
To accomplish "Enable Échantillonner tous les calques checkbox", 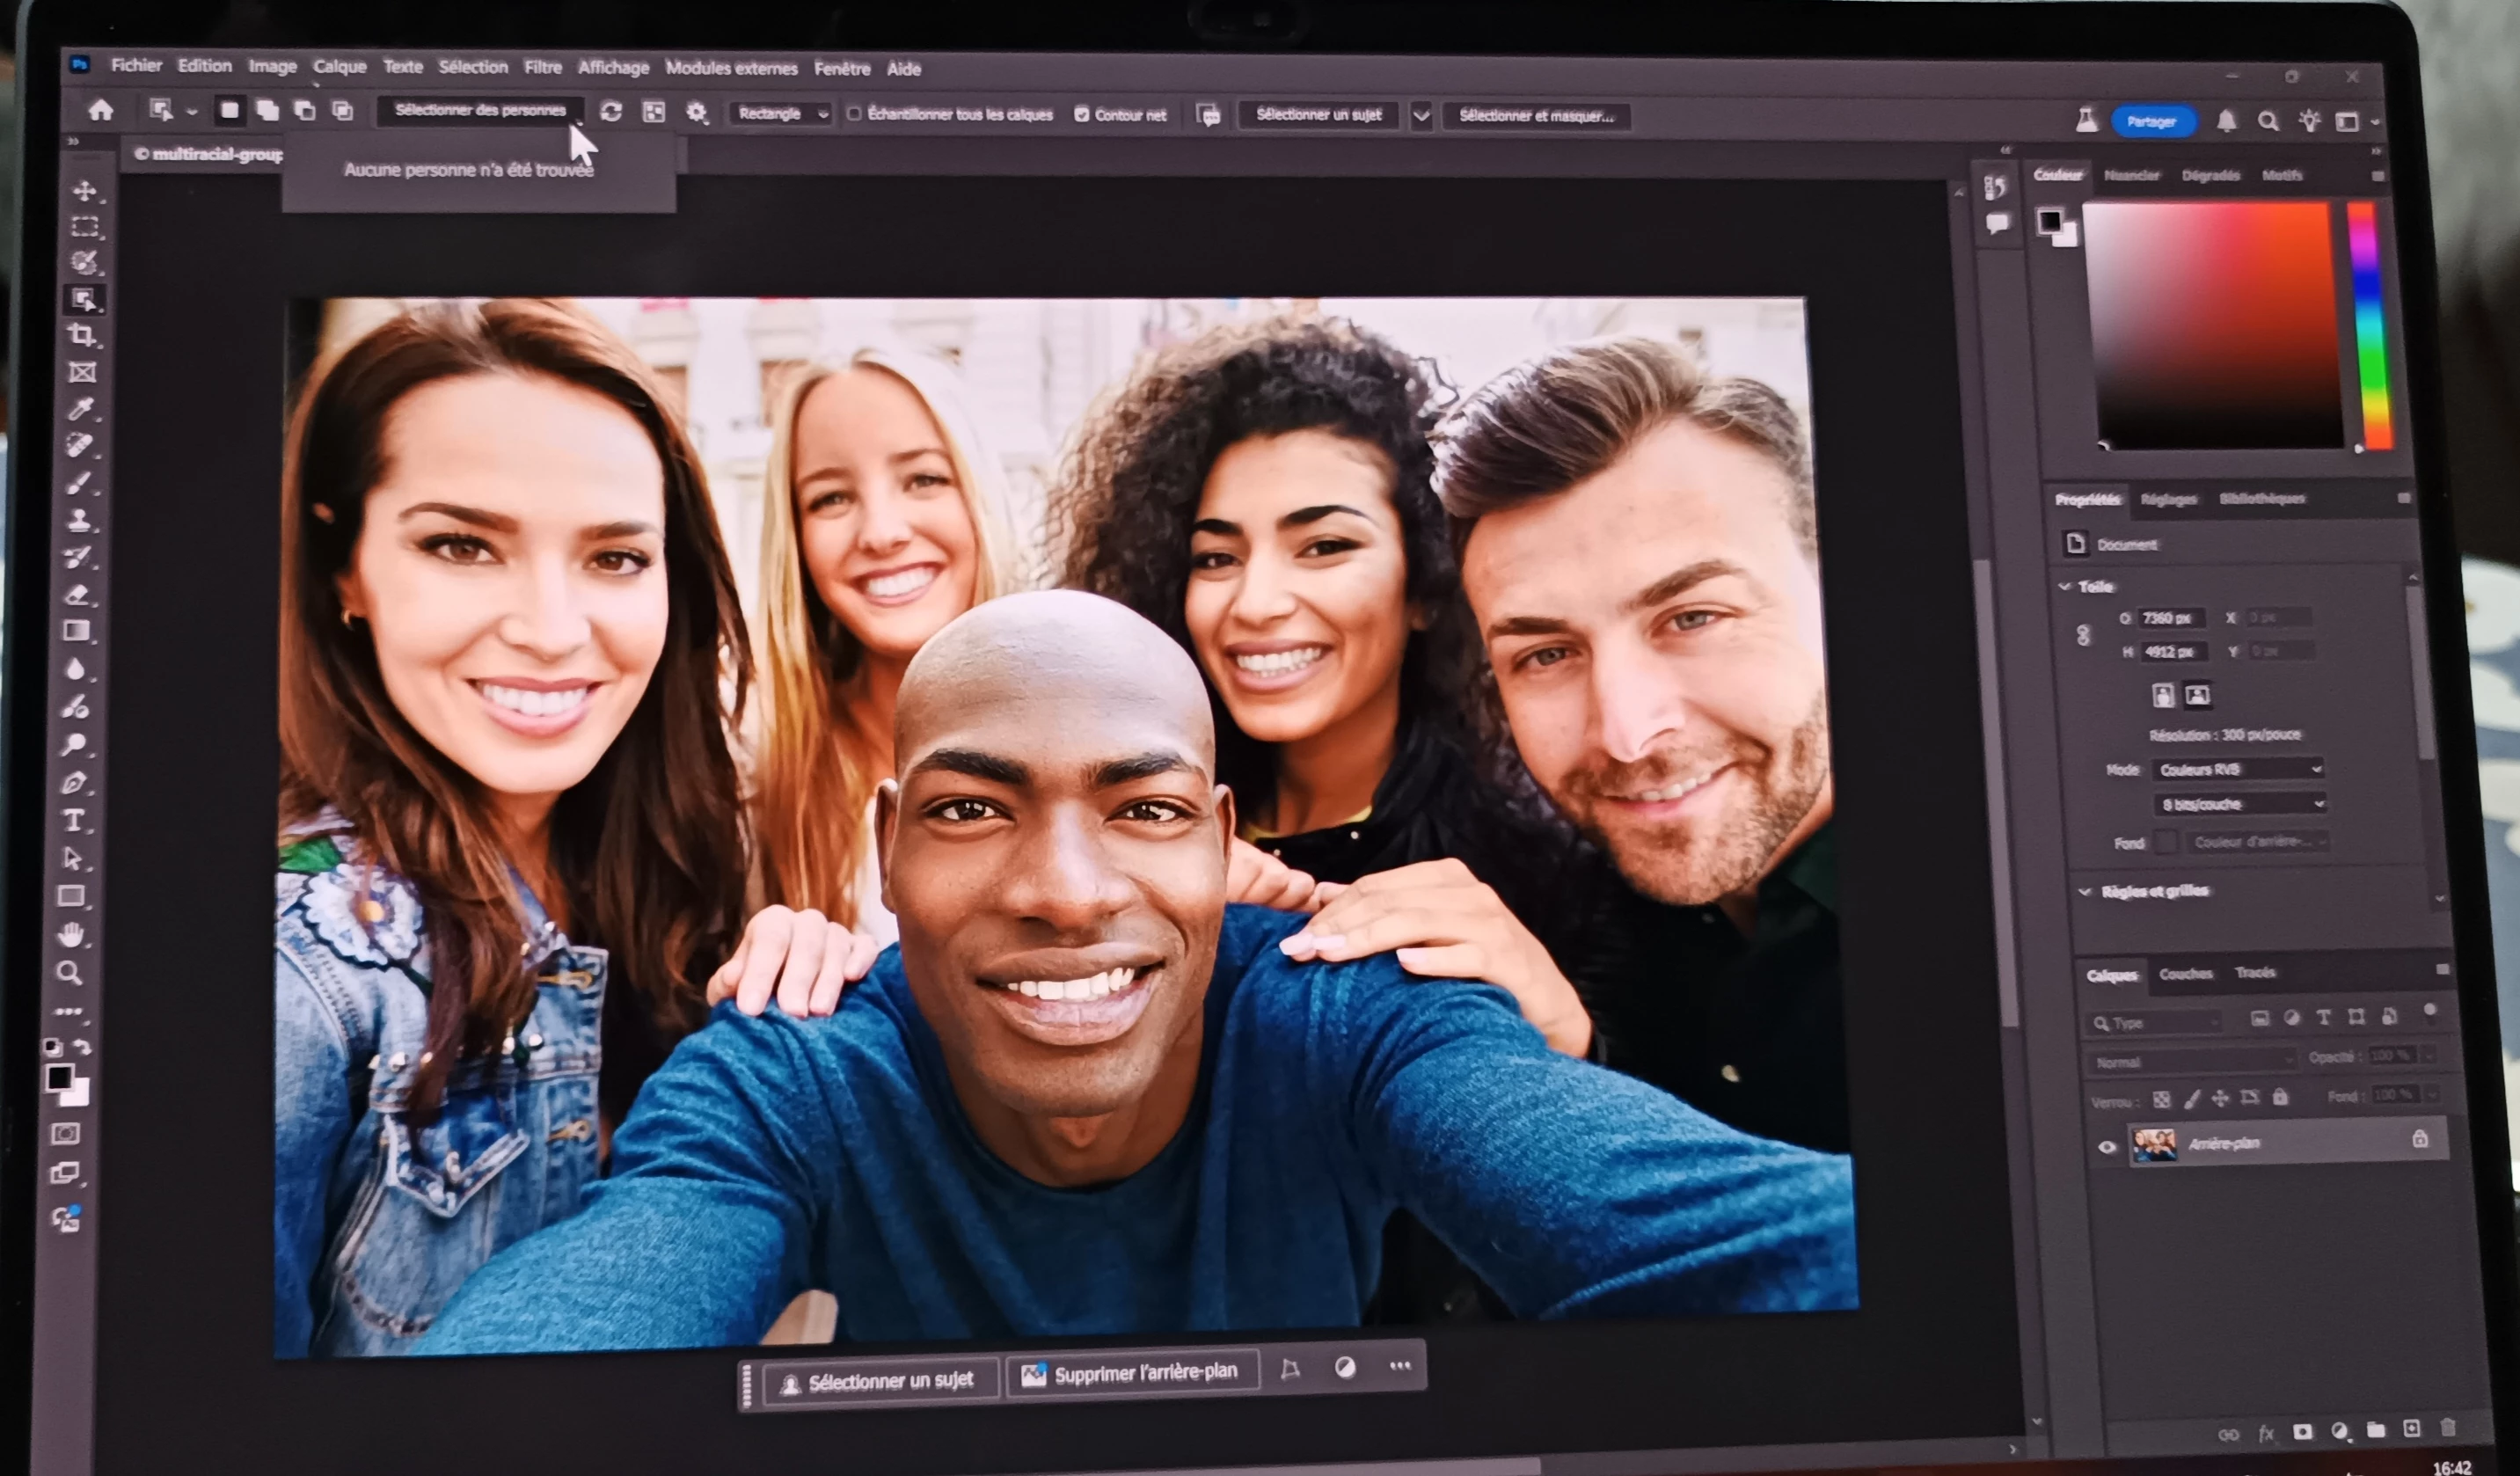I will tap(854, 114).
